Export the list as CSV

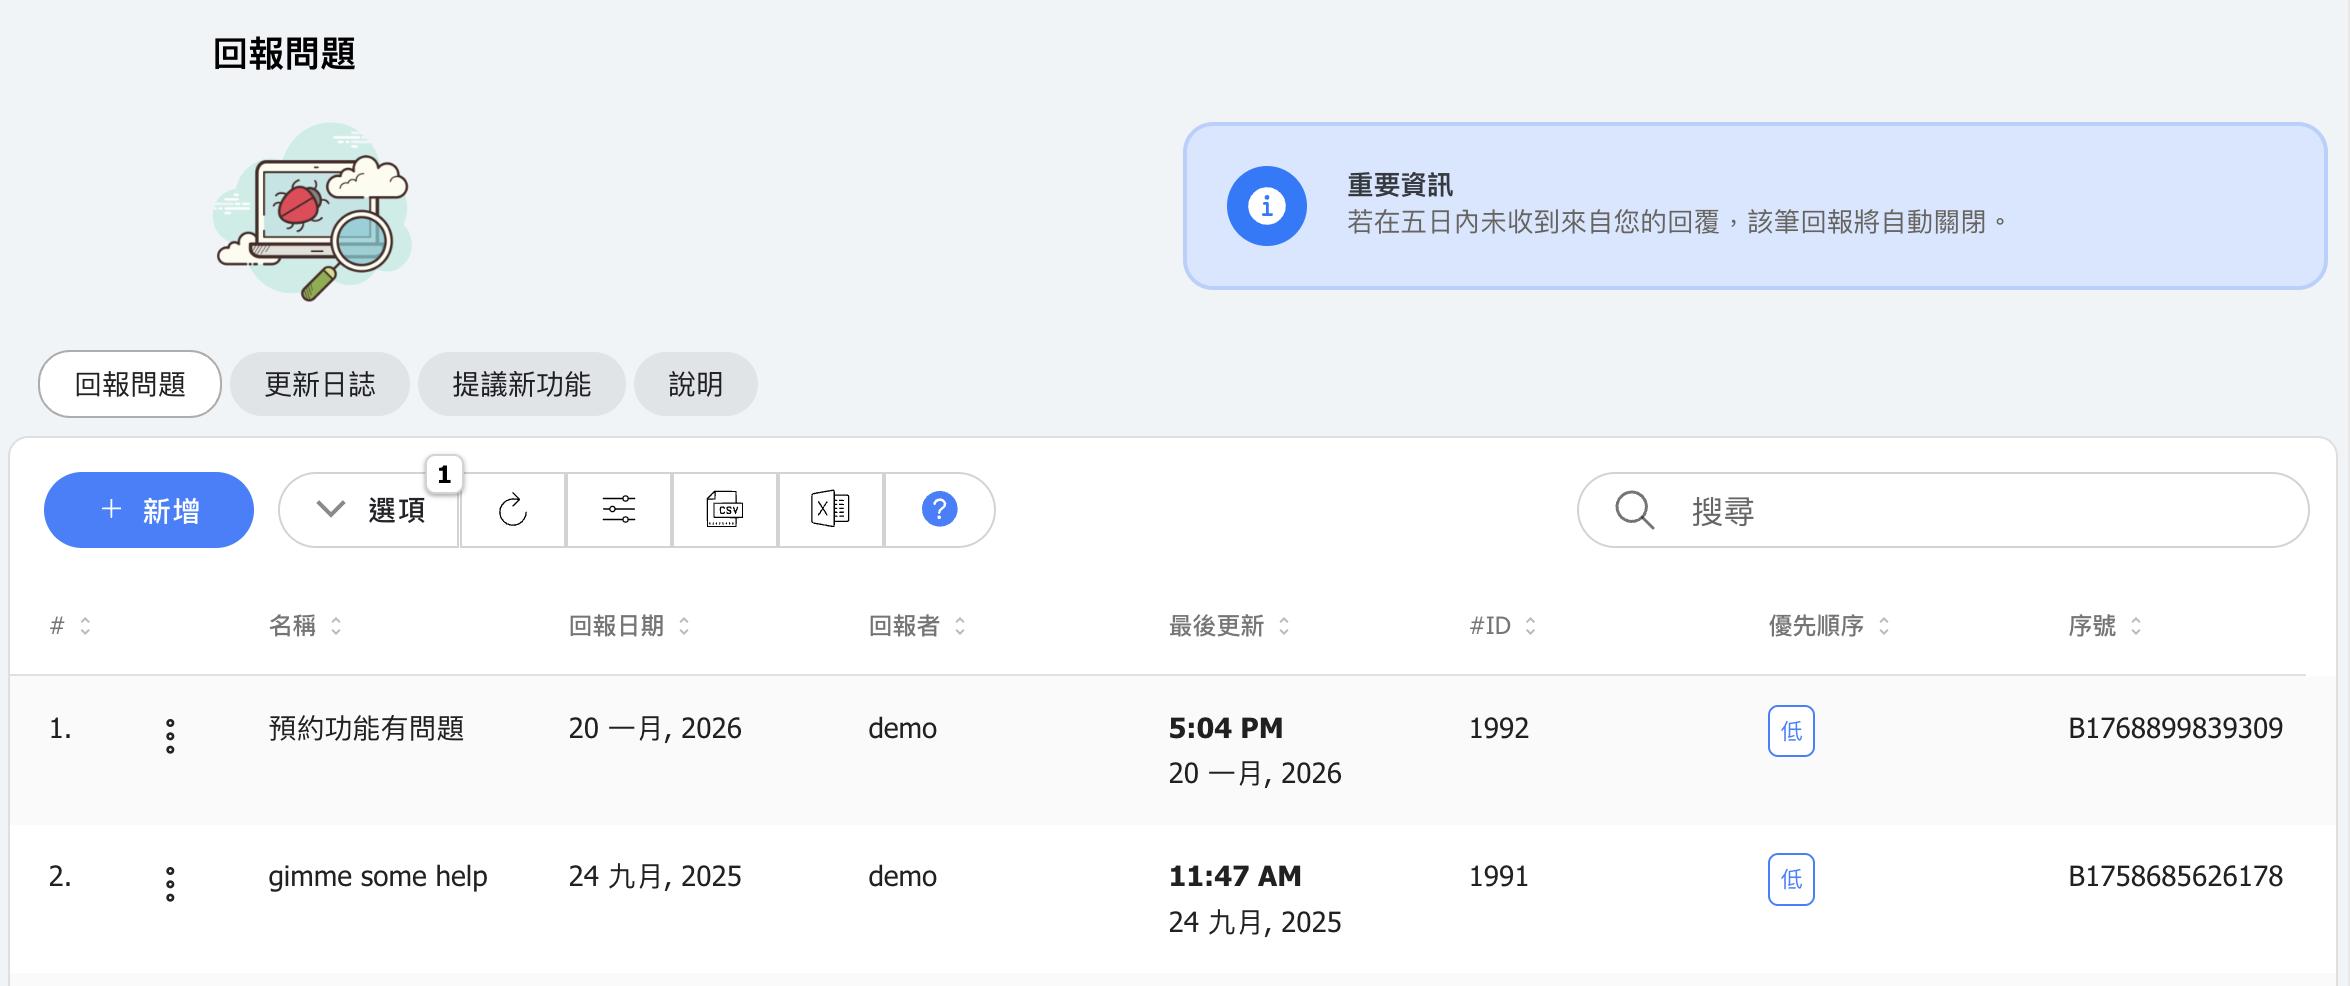pos(725,510)
